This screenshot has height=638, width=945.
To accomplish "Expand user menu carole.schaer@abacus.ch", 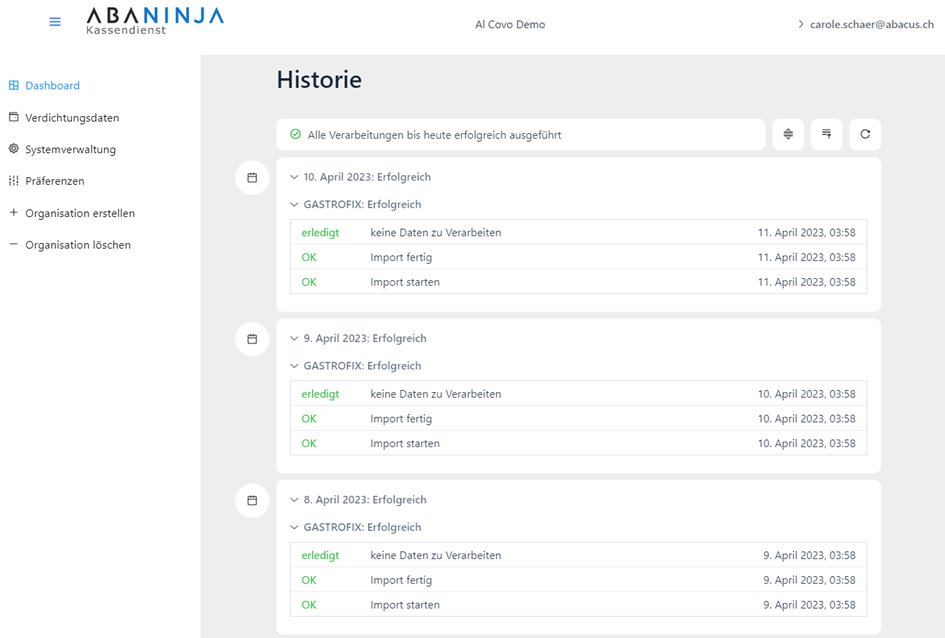I will [864, 24].
